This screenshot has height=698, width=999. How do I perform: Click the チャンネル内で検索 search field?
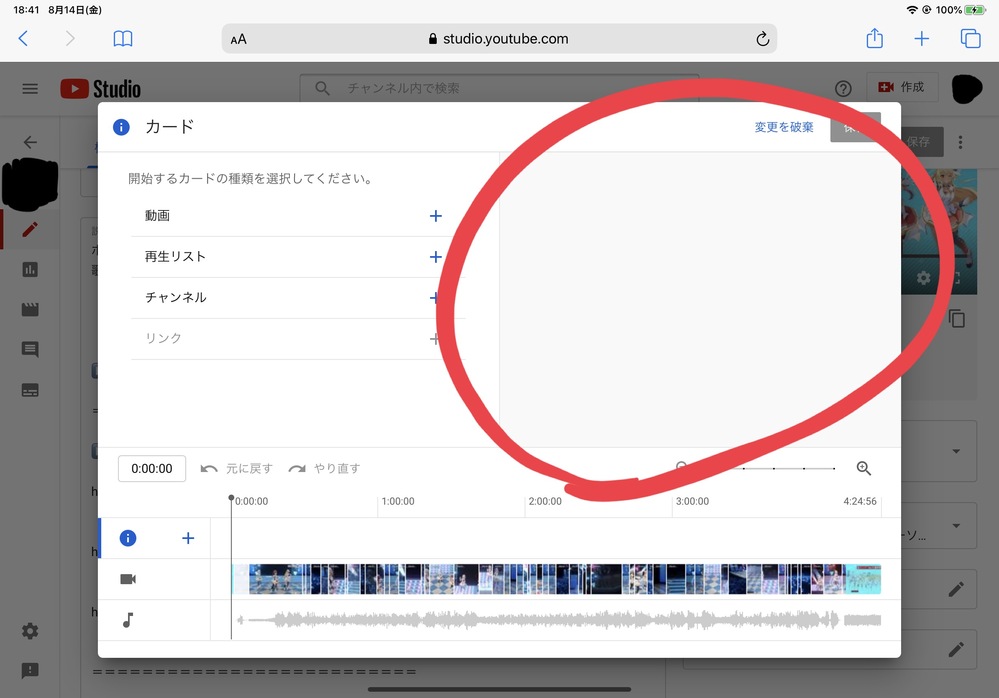click(499, 88)
